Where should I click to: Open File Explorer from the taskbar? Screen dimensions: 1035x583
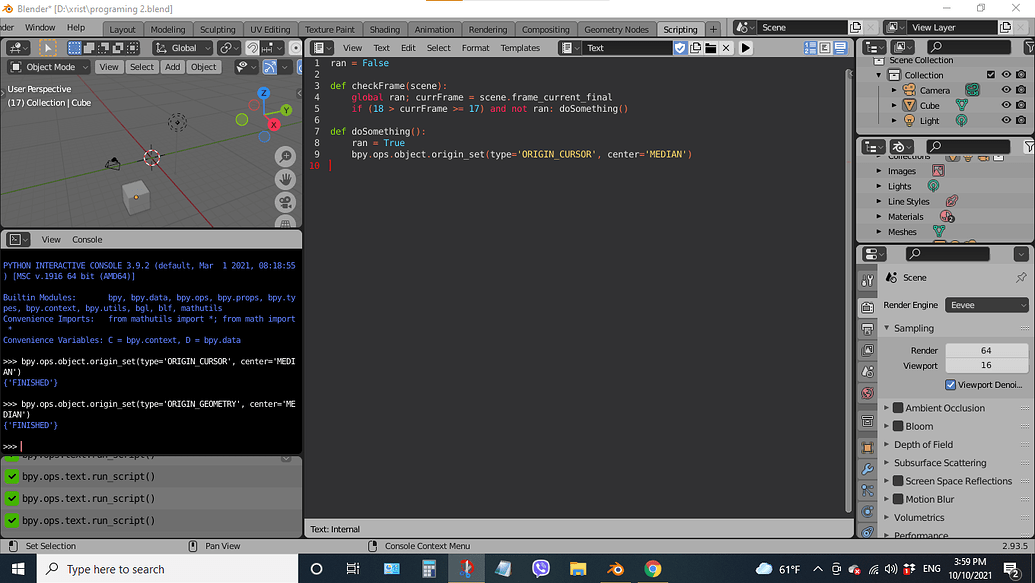click(578, 569)
